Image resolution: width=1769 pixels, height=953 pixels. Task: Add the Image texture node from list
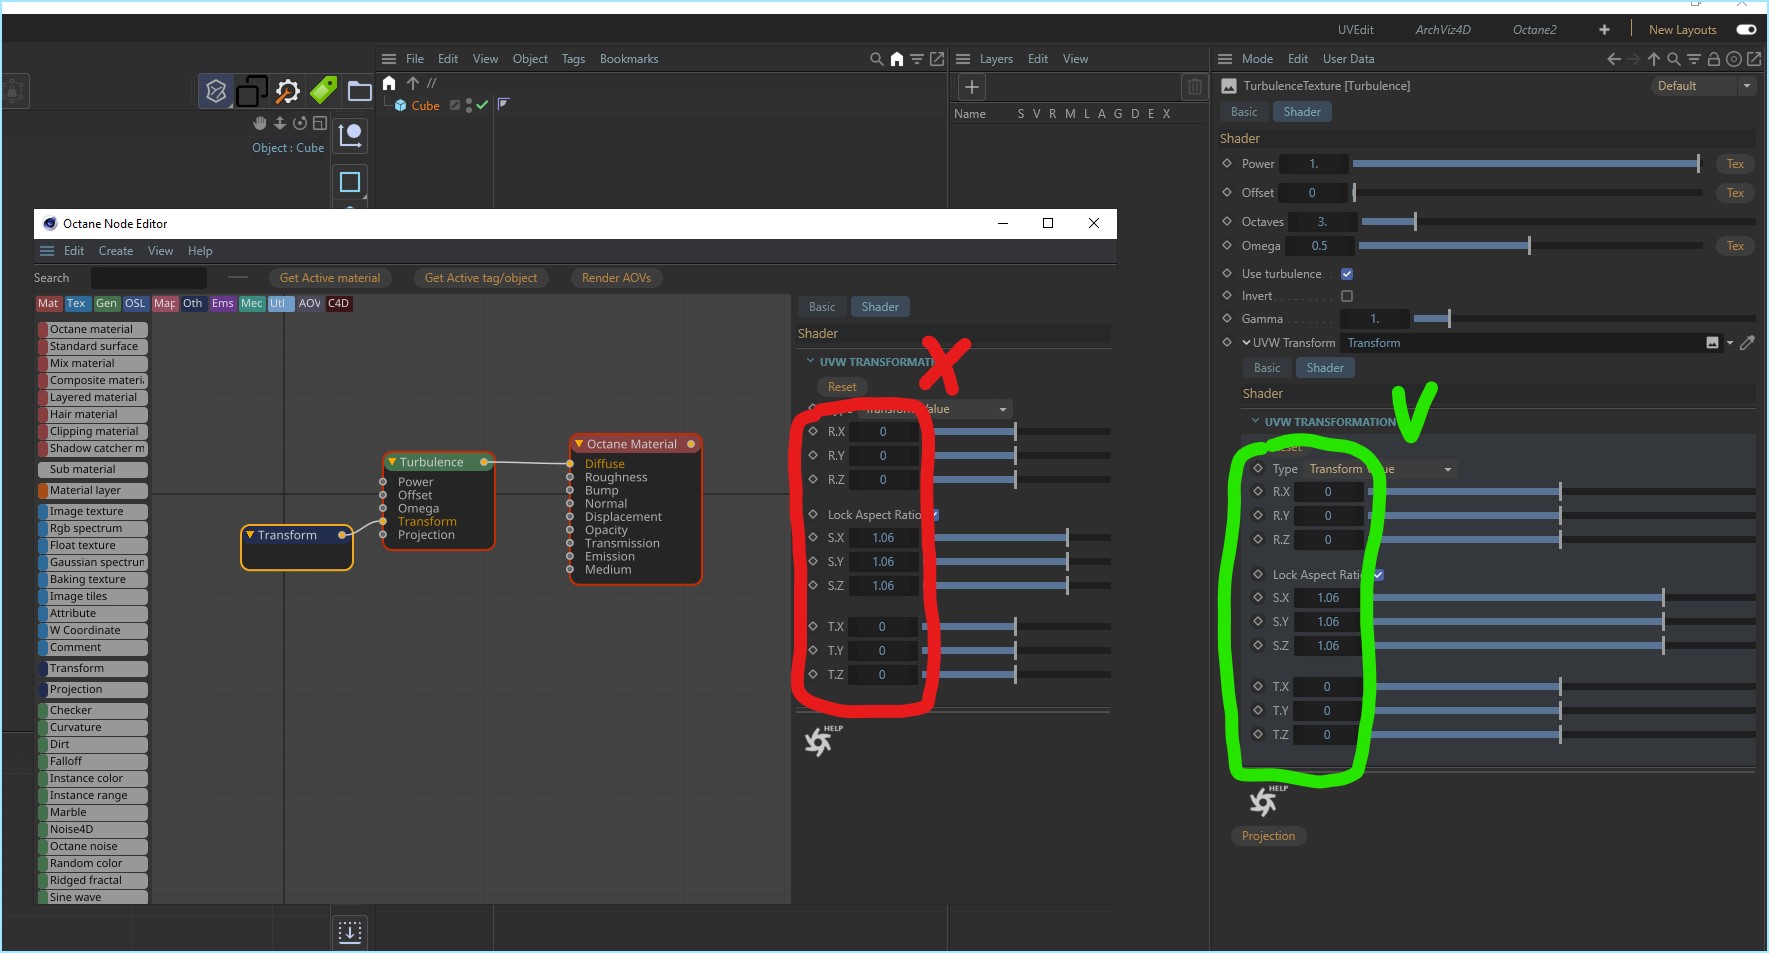click(93, 511)
